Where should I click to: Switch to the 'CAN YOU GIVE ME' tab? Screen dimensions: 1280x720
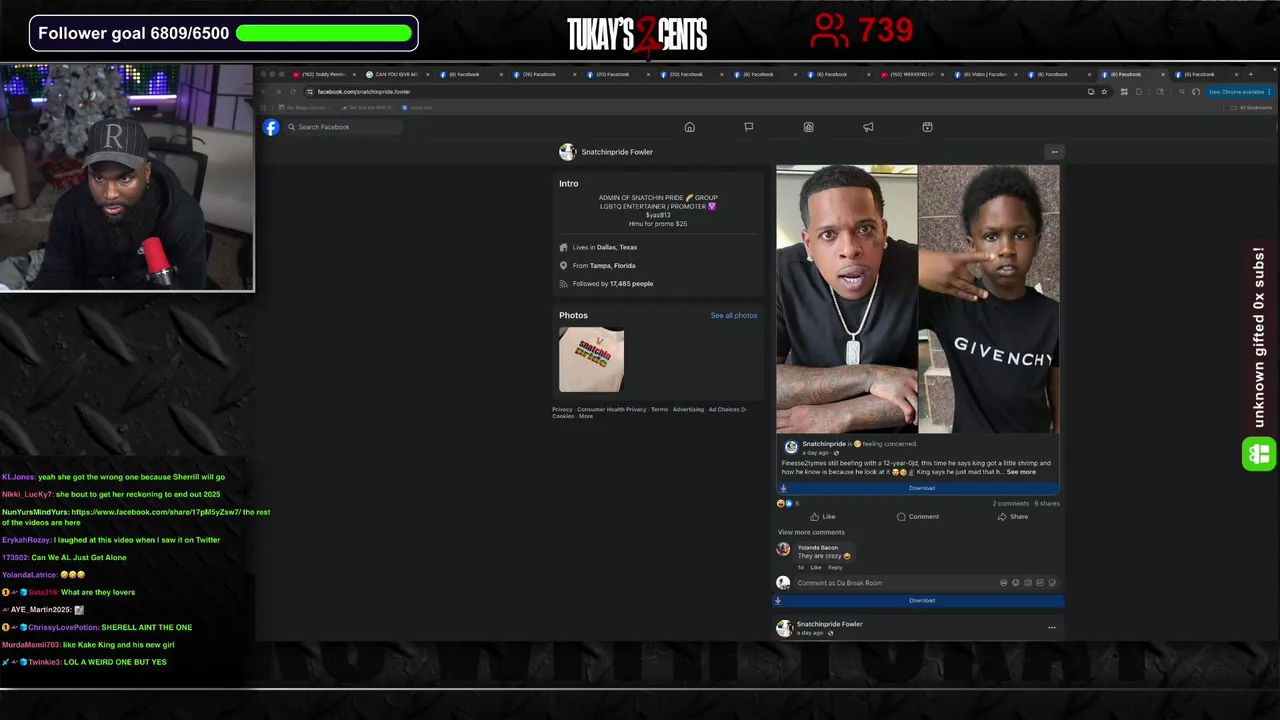click(x=395, y=75)
